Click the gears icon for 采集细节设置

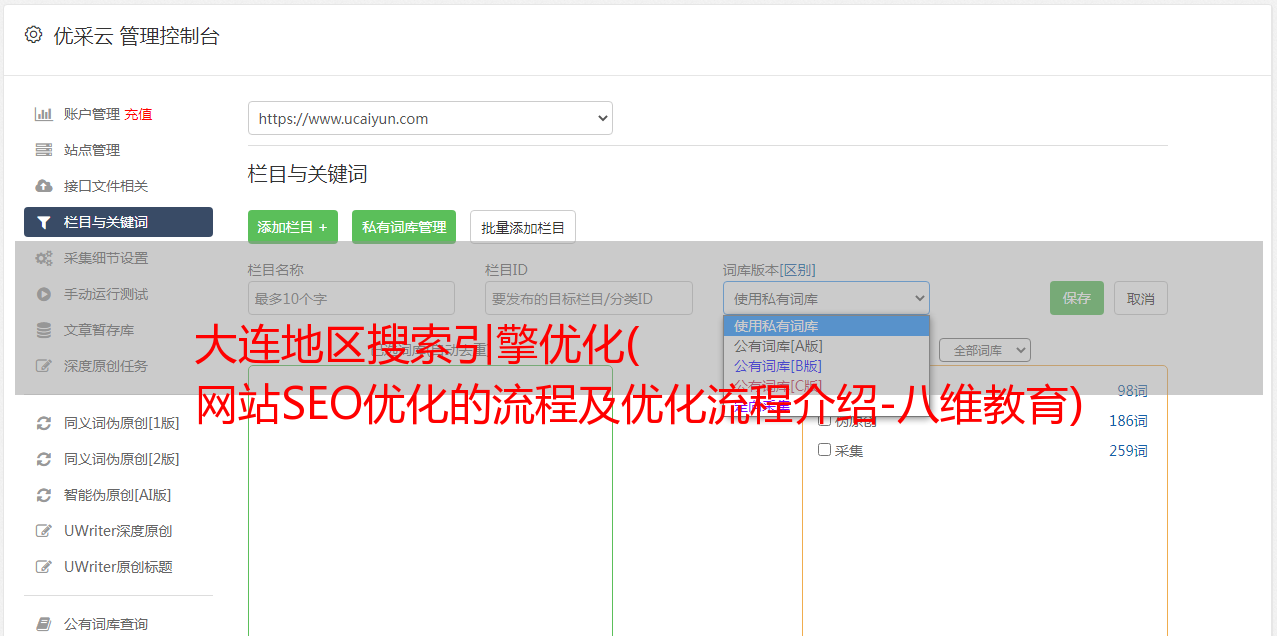click(44, 258)
